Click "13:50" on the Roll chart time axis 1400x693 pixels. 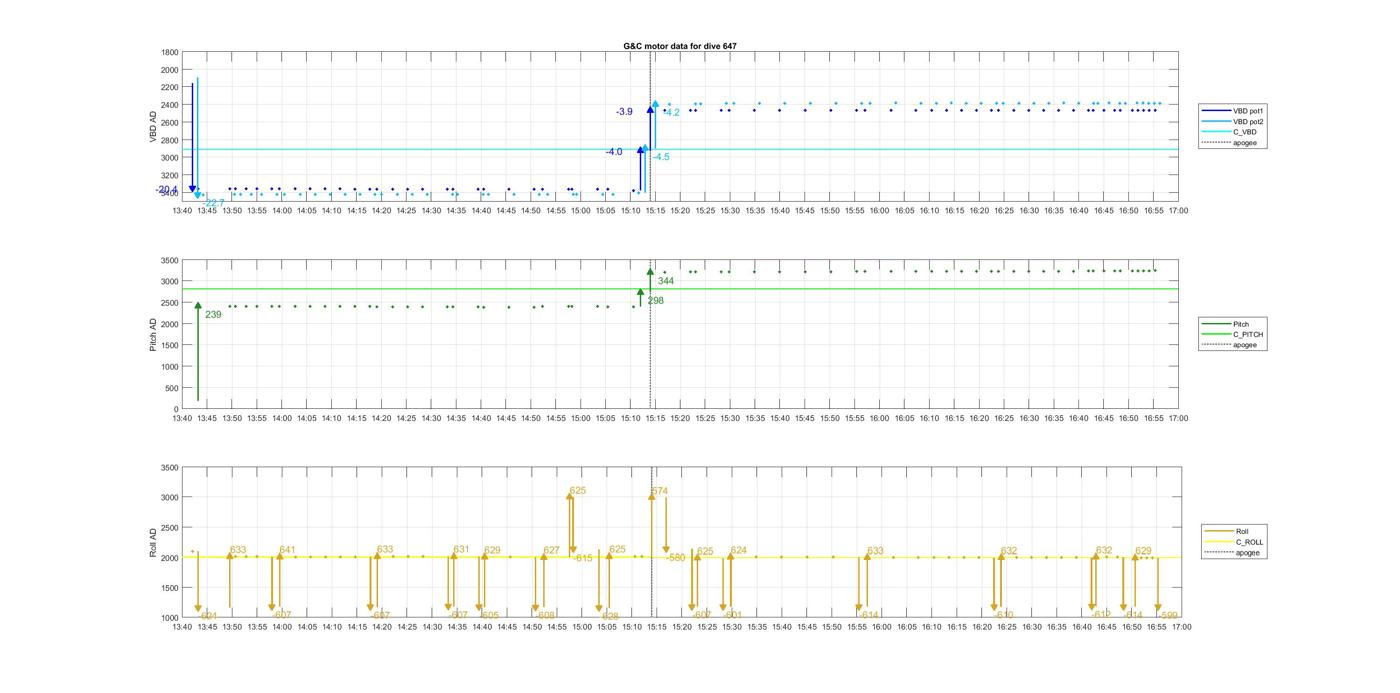click(x=232, y=628)
